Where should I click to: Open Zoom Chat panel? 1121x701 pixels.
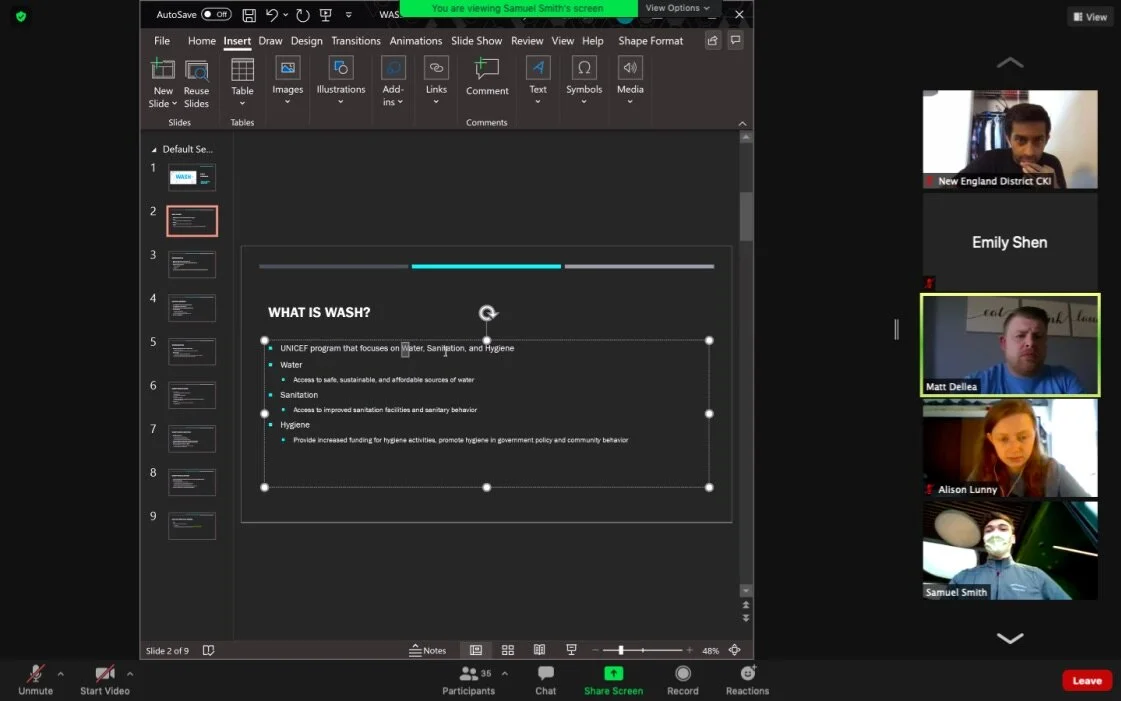pos(545,680)
